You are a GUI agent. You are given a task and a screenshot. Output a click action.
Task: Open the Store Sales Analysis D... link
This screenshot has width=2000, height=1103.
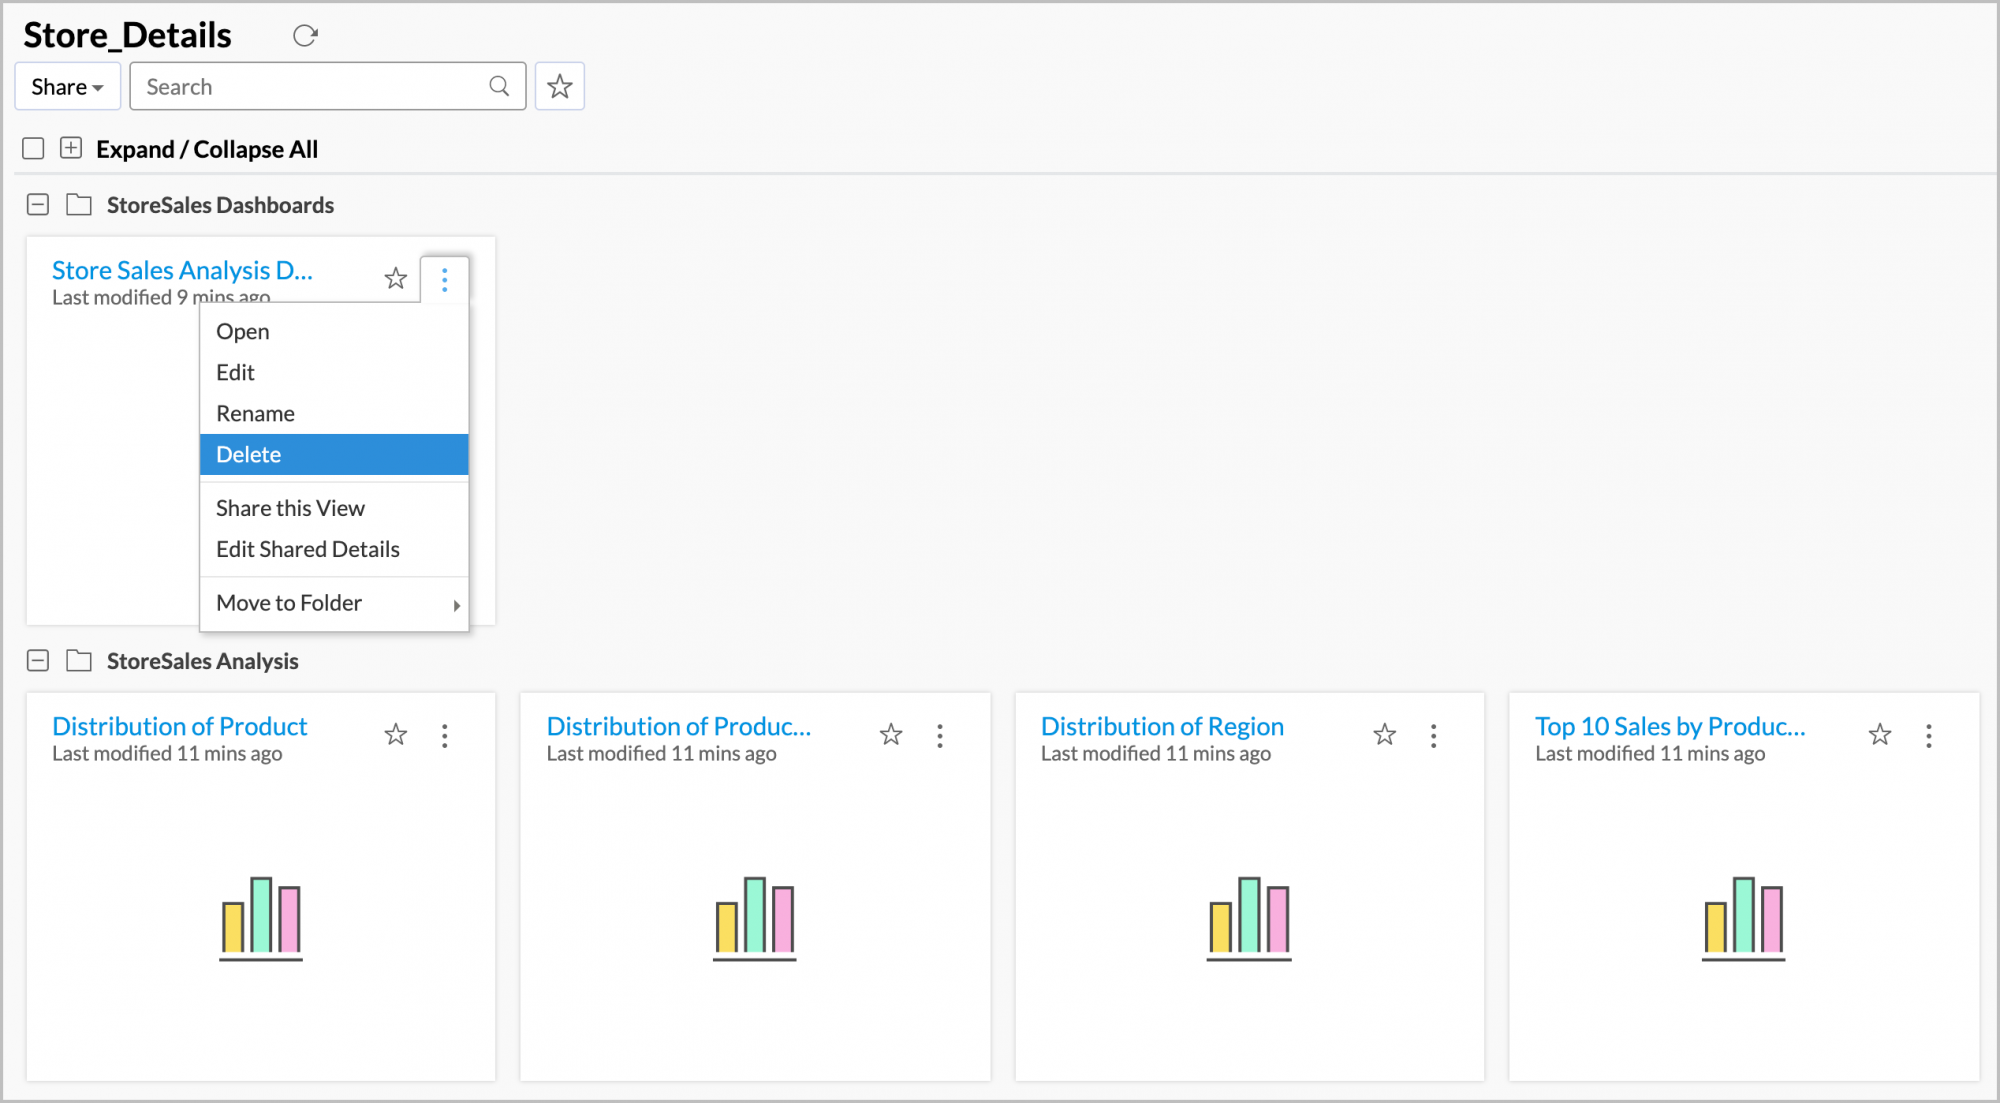(x=182, y=270)
